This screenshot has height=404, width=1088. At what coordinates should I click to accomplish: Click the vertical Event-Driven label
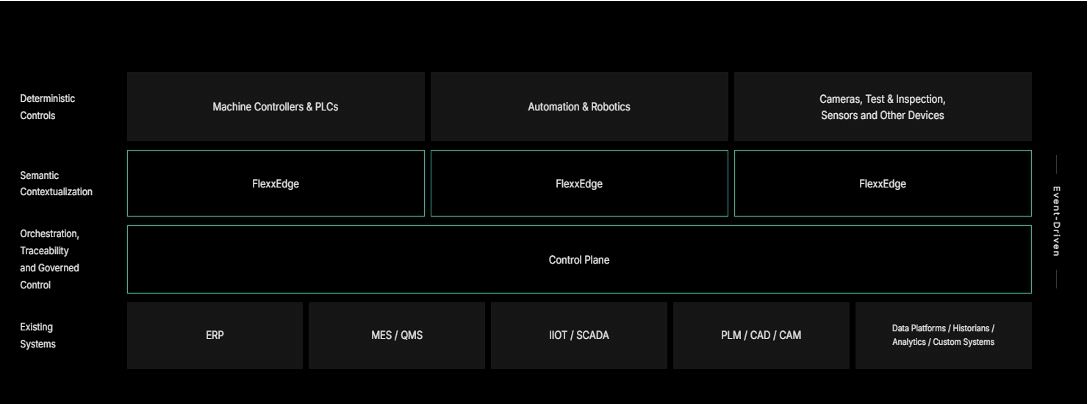(1056, 221)
